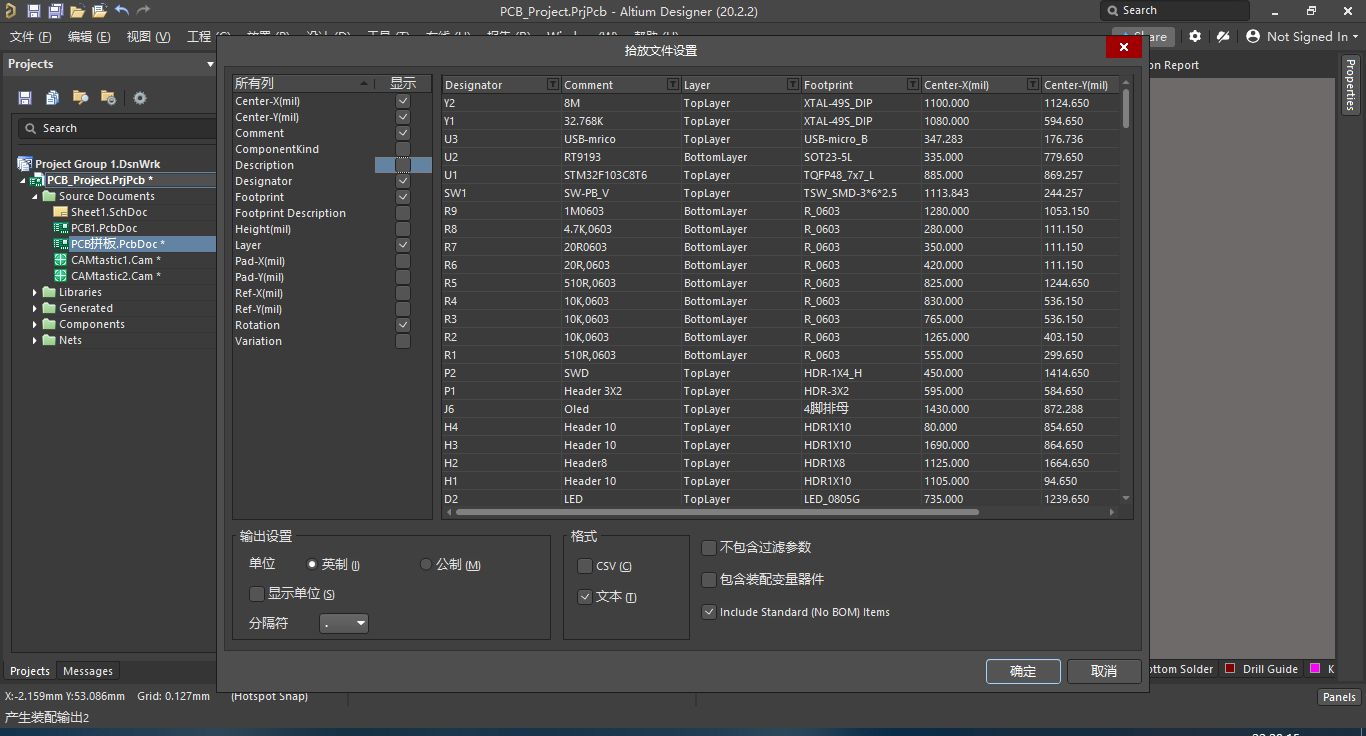Click the save icon in Projects panel toolbar
Viewport: 1366px width, 736px height.
pos(25,97)
